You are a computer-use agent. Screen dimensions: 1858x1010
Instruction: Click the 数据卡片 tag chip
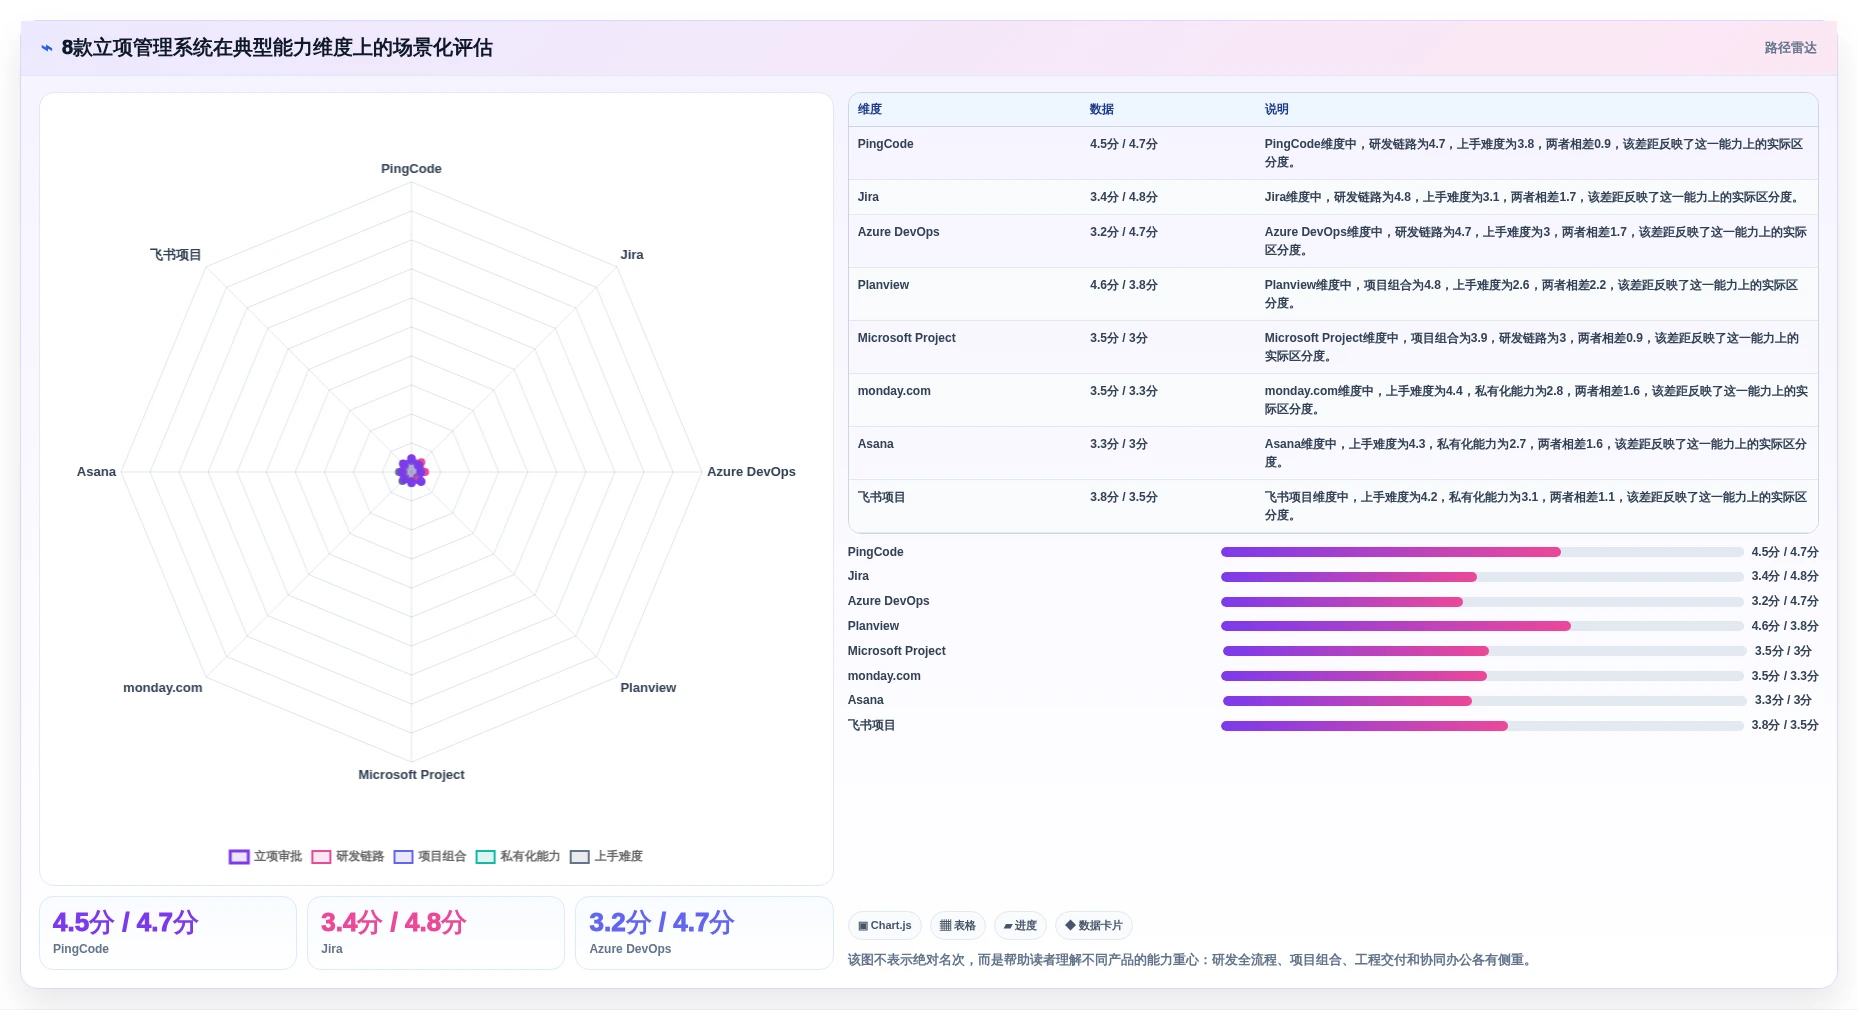click(x=1094, y=925)
